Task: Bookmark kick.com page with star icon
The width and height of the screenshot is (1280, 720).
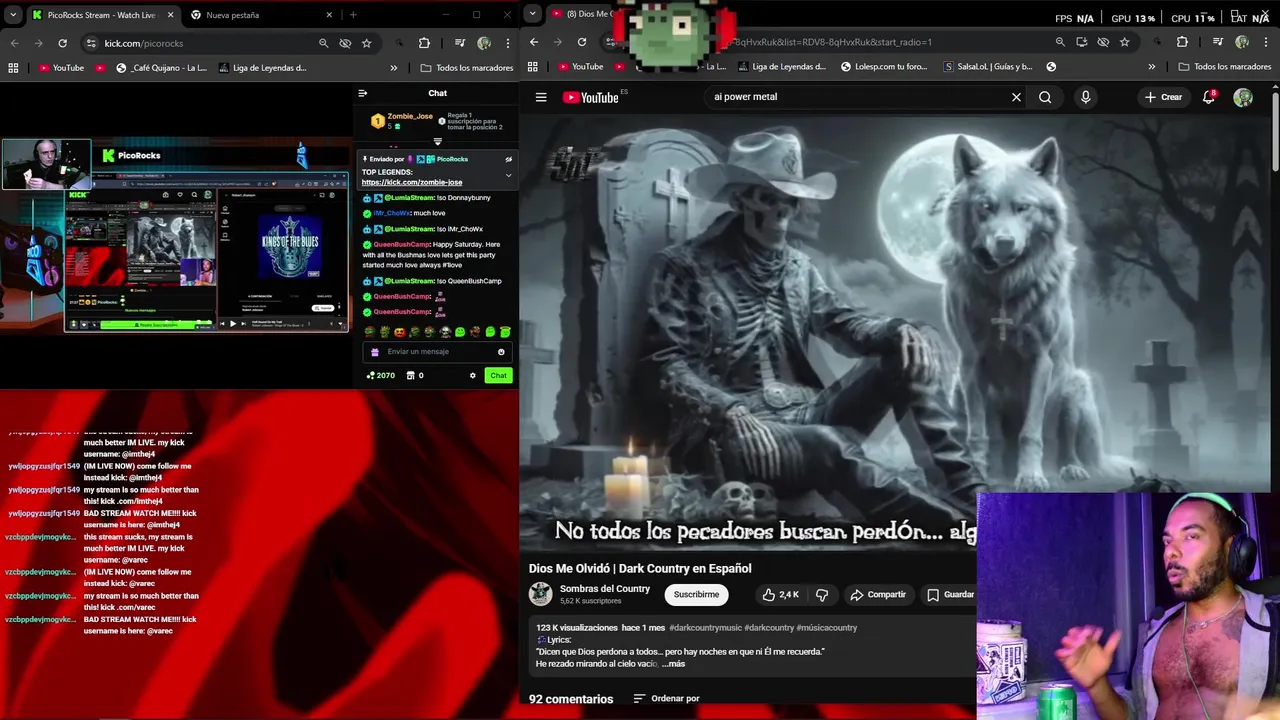Action: (367, 43)
